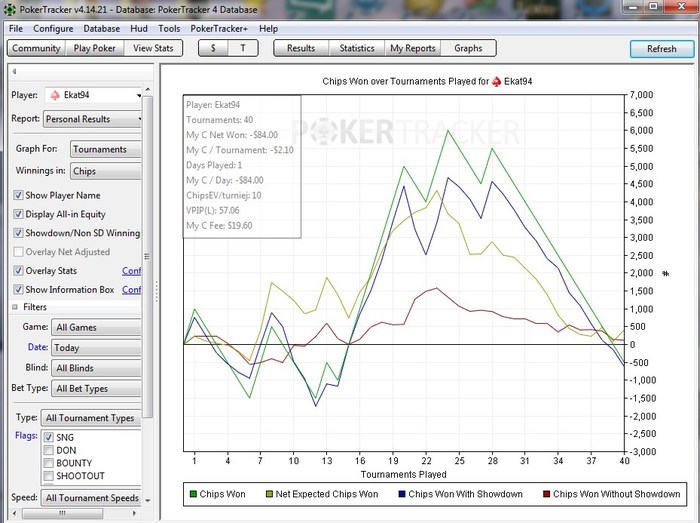Viewport: 700px width, 523px height.
Task: Enable the SHOOTOUT flag checkbox
Action: 49,476
